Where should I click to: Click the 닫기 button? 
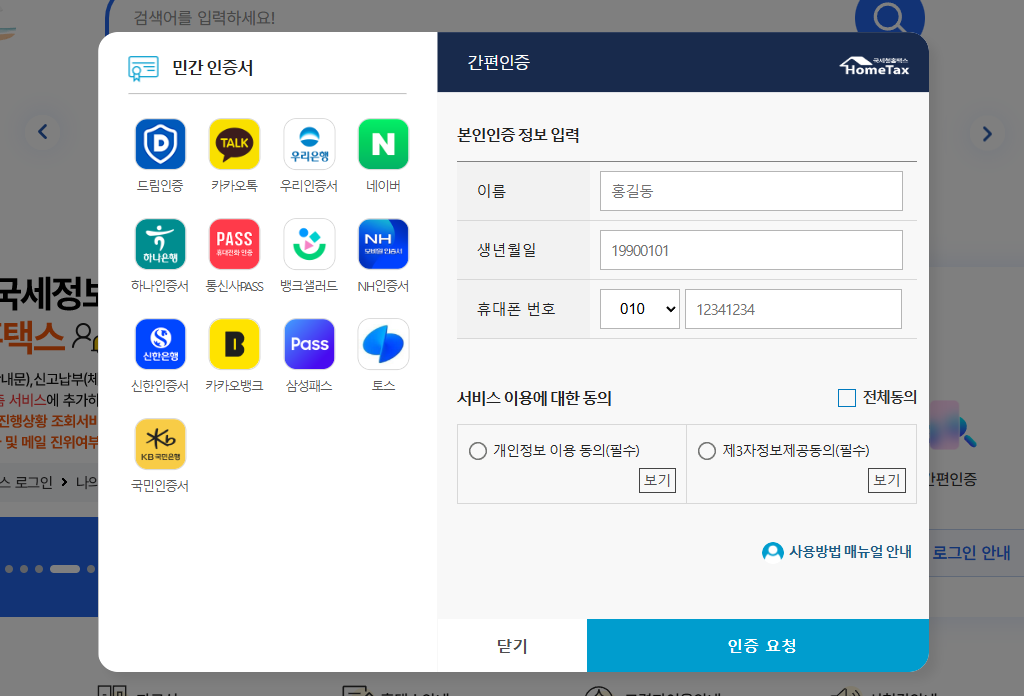(512, 646)
